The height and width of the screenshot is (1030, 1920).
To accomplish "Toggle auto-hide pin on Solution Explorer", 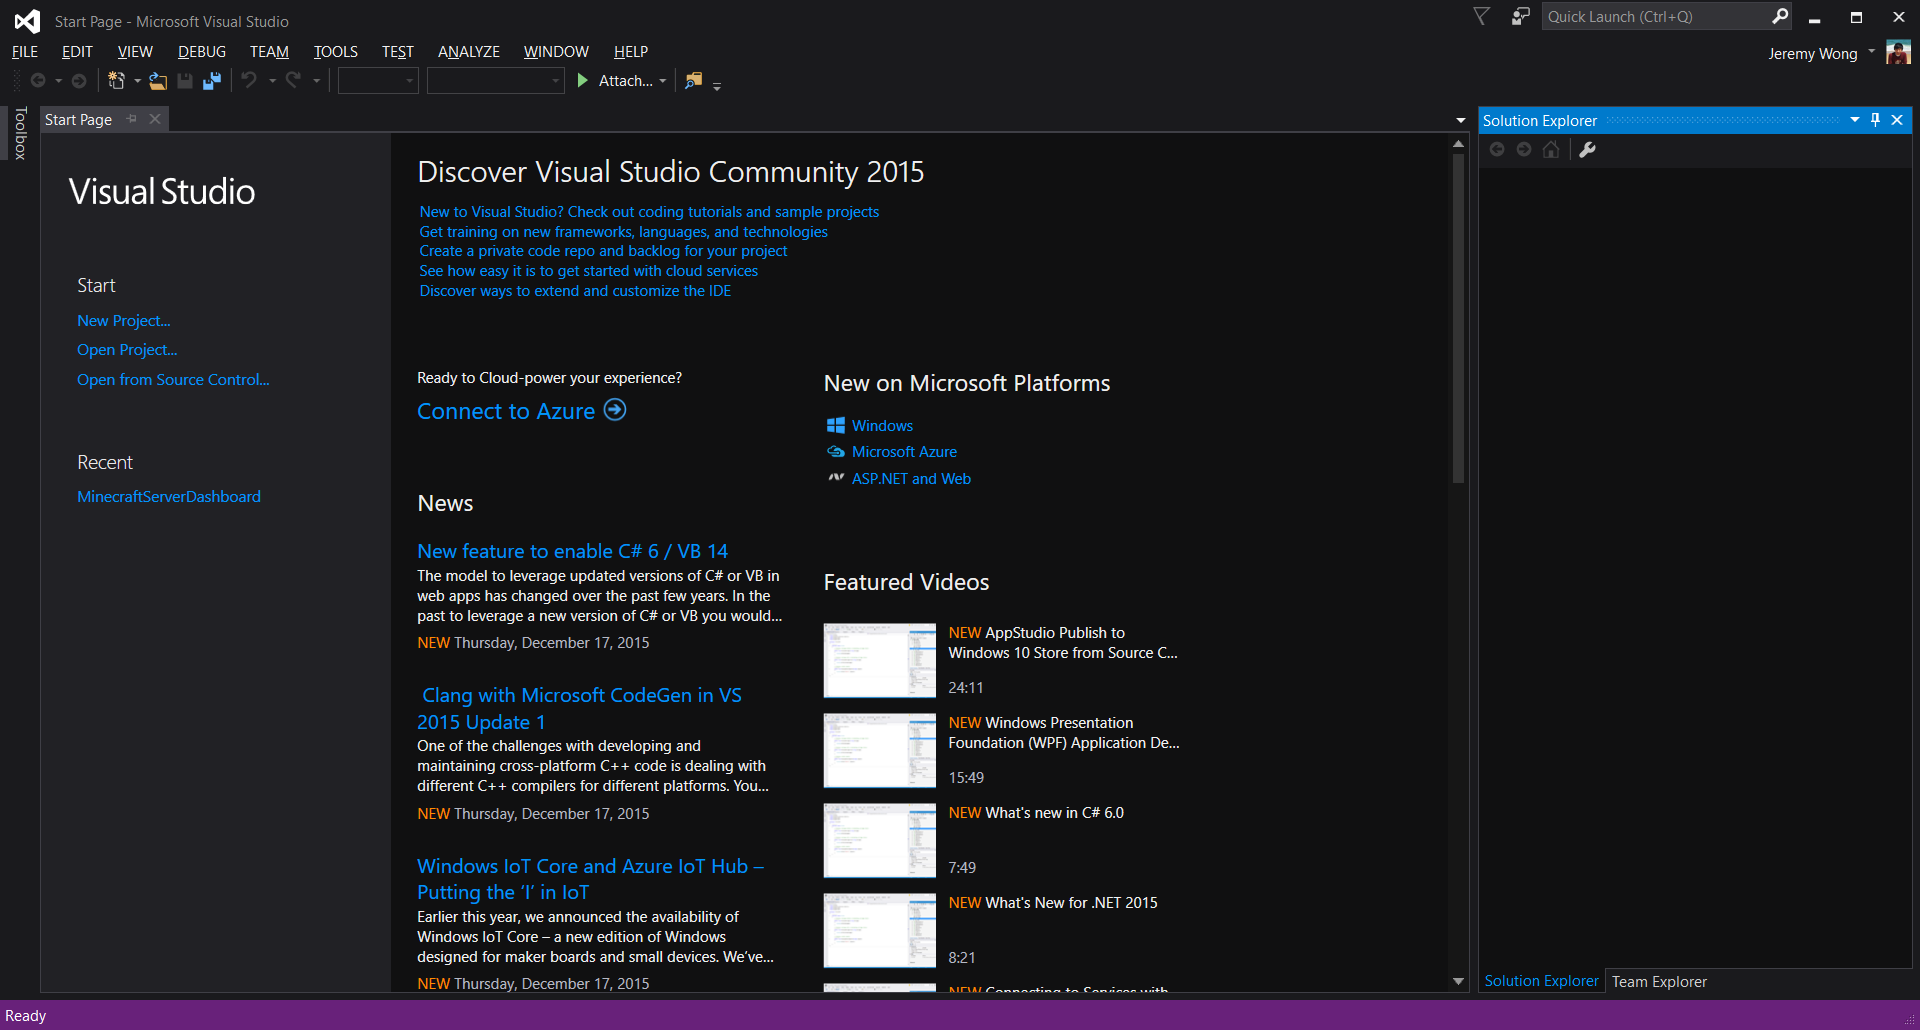I will pos(1875,120).
